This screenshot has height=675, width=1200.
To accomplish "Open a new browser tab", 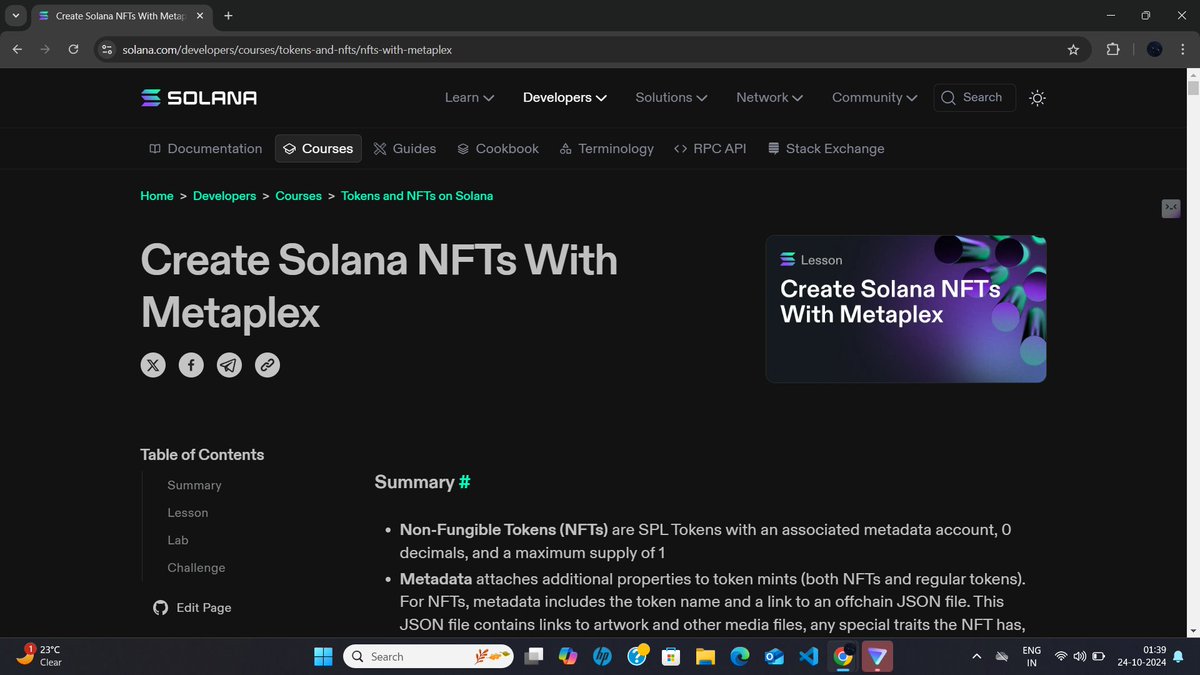I will pyautogui.click(x=229, y=16).
